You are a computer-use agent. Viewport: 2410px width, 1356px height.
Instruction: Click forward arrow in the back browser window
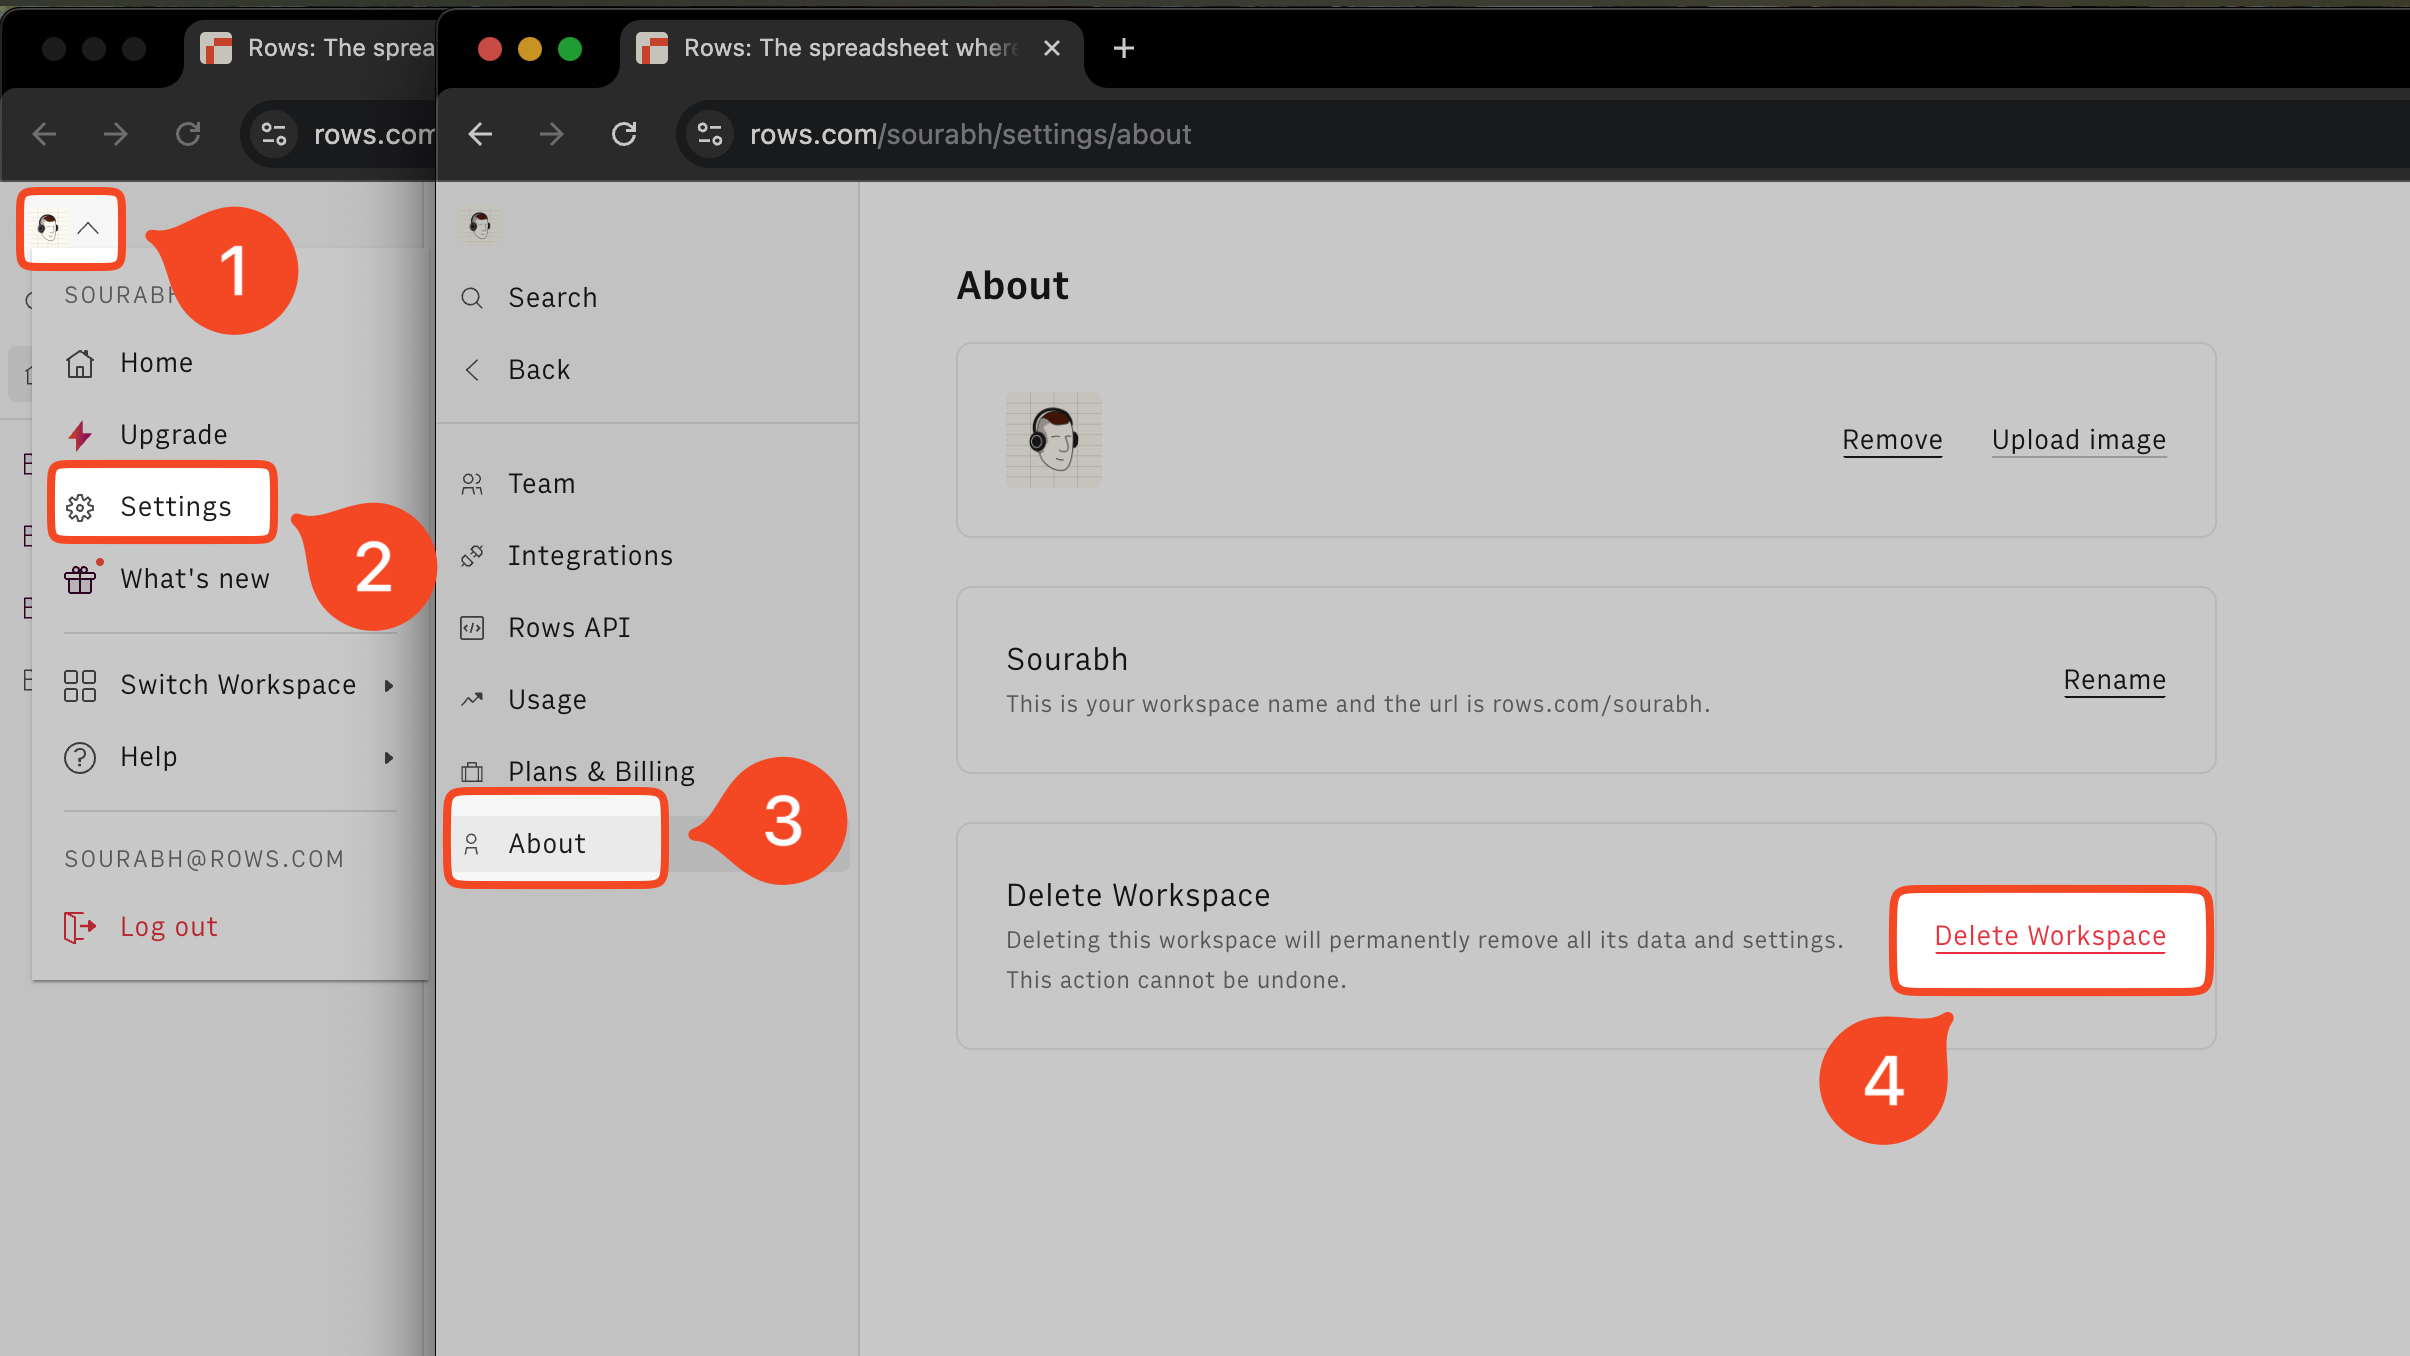[116, 134]
